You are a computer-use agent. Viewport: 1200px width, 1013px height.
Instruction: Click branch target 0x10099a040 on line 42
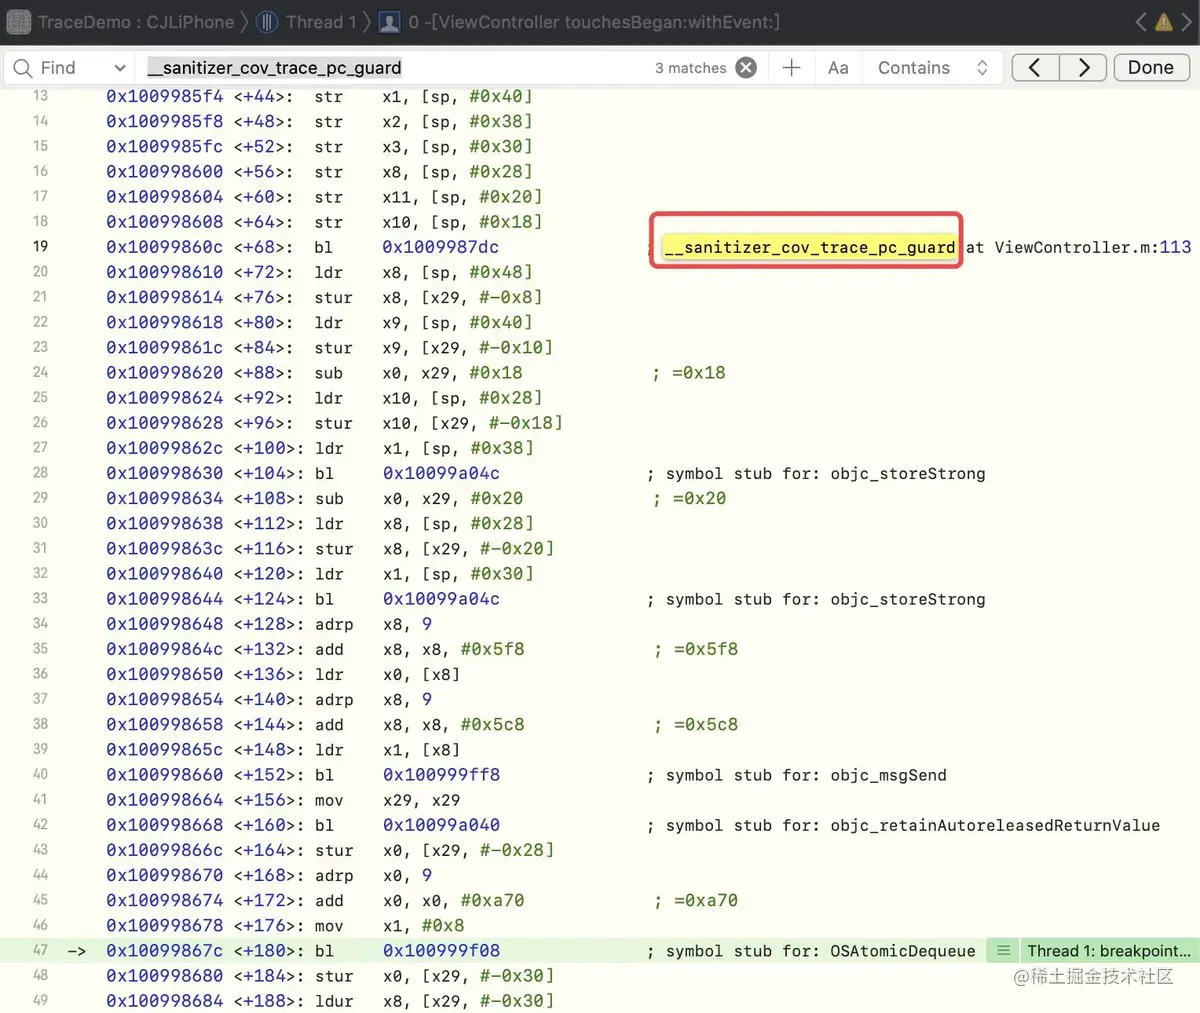tap(441, 825)
